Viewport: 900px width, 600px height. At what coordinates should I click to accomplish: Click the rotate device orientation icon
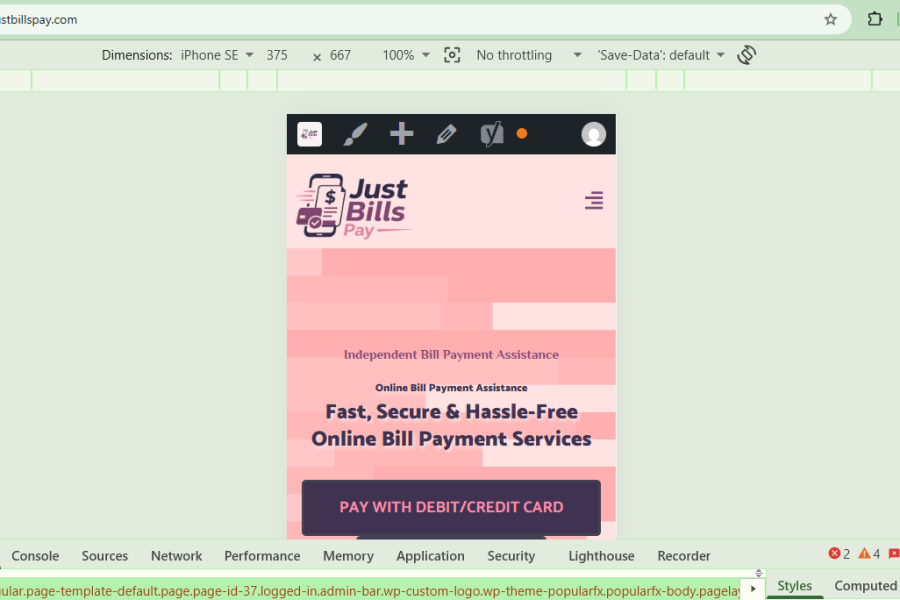[x=746, y=55]
